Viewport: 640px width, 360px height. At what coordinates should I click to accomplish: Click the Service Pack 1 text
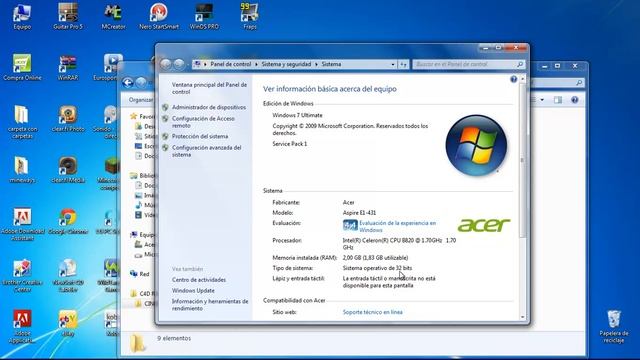click(289, 144)
